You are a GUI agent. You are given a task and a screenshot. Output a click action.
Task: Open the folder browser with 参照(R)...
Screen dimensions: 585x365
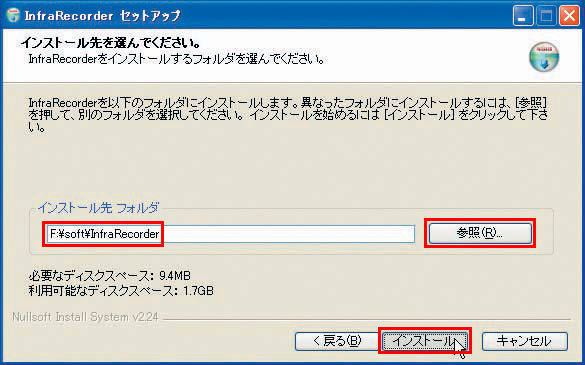point(480,233)
